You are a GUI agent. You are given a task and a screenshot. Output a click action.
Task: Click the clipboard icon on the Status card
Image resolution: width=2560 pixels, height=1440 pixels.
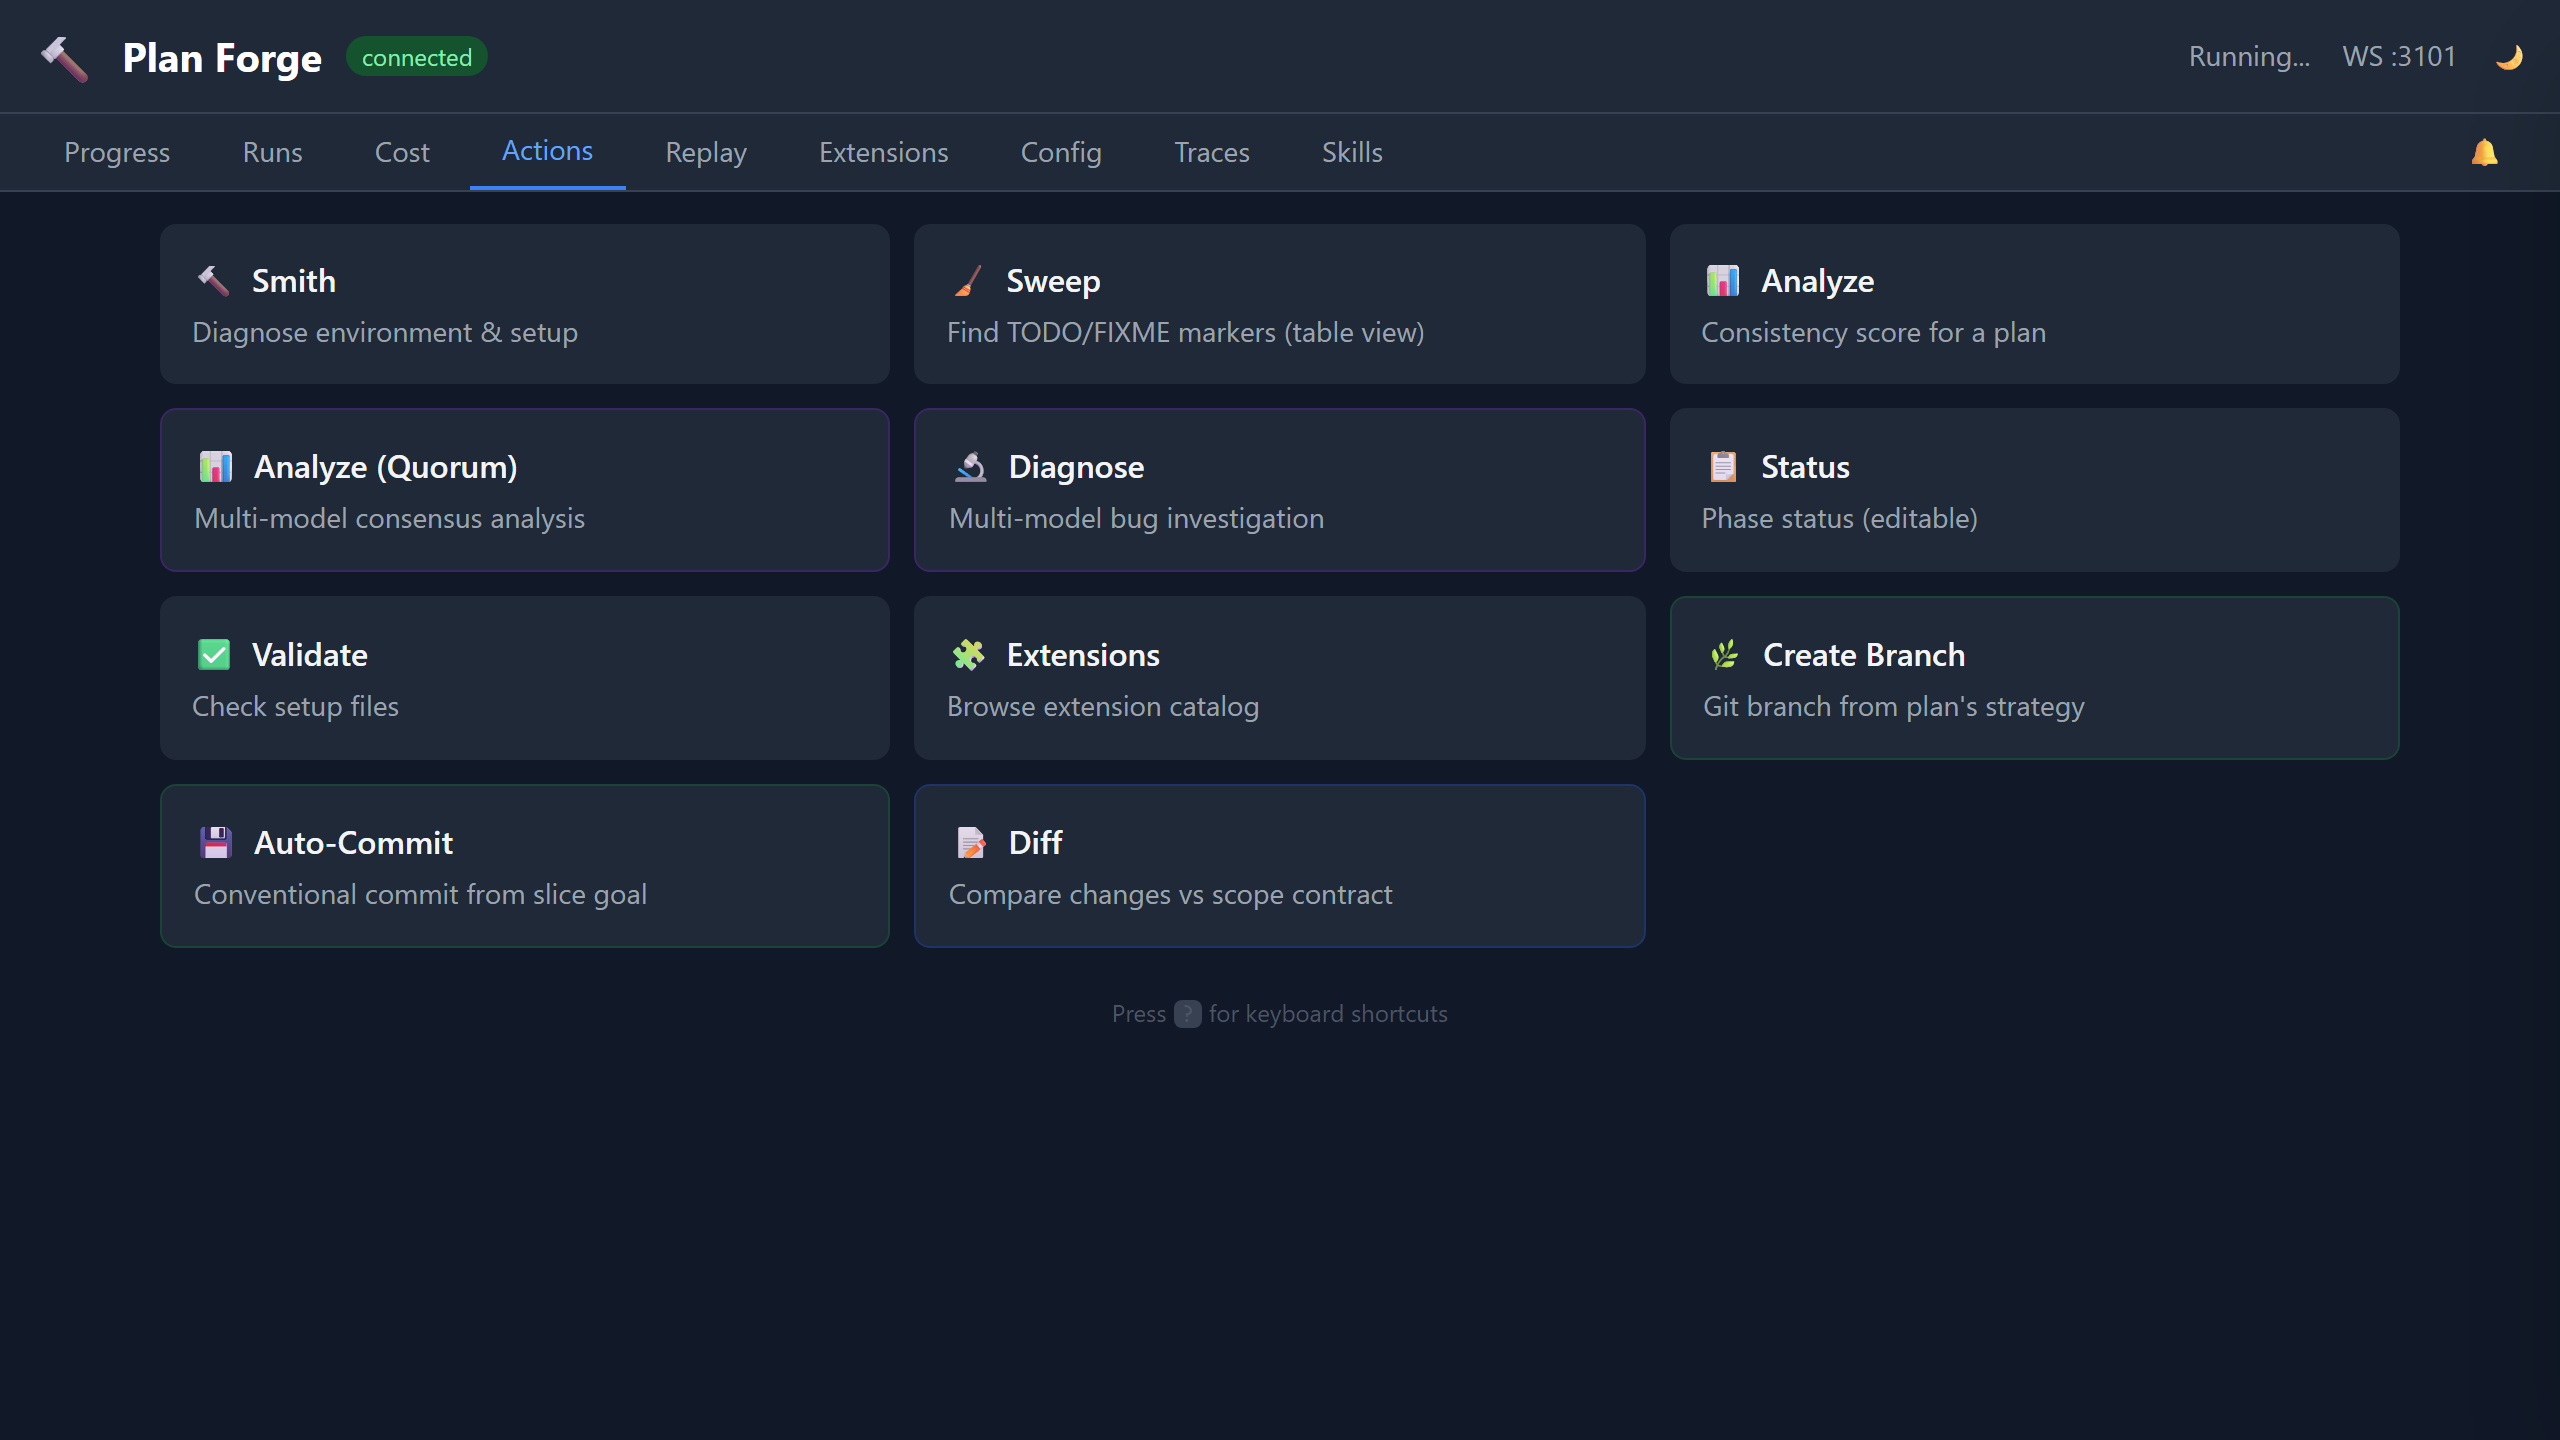(1722, 466)
